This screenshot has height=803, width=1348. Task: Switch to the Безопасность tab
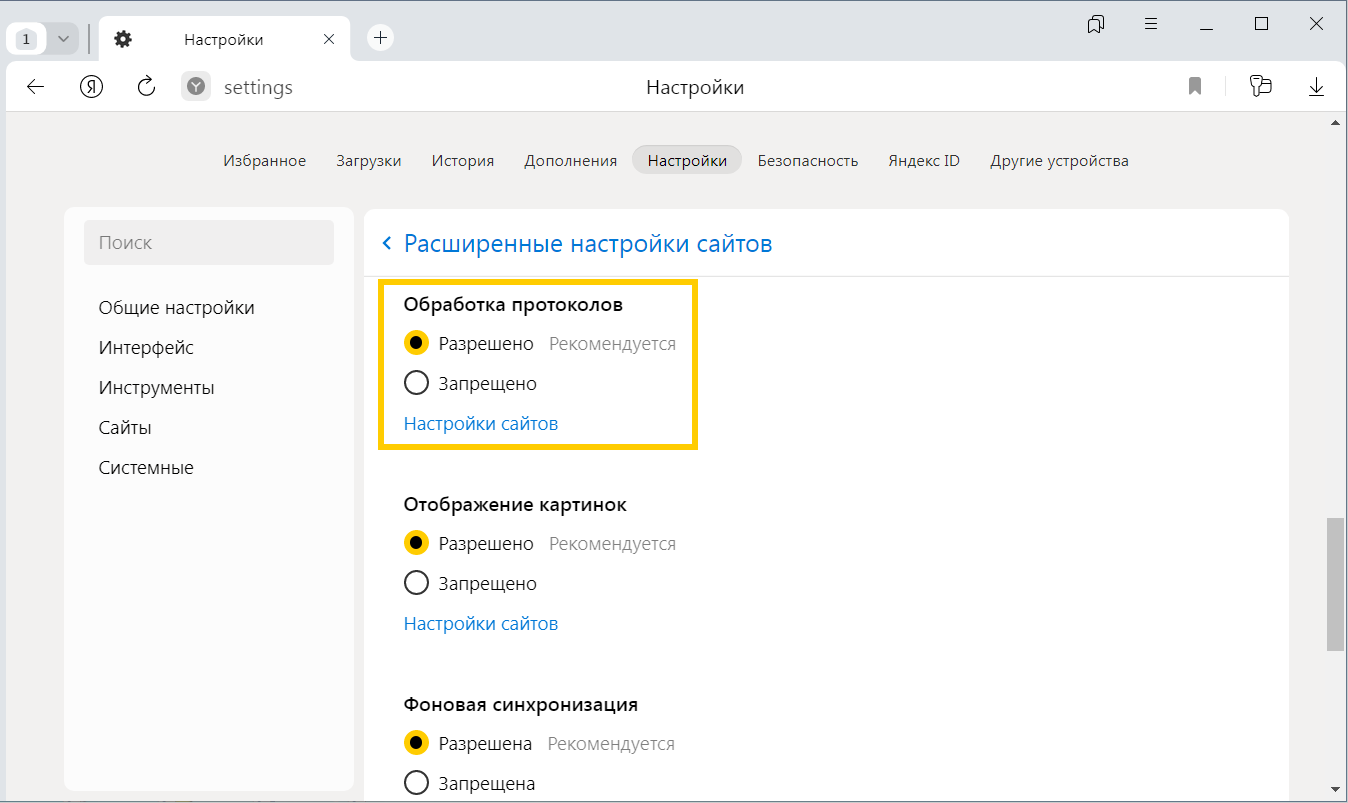point(807,160)
